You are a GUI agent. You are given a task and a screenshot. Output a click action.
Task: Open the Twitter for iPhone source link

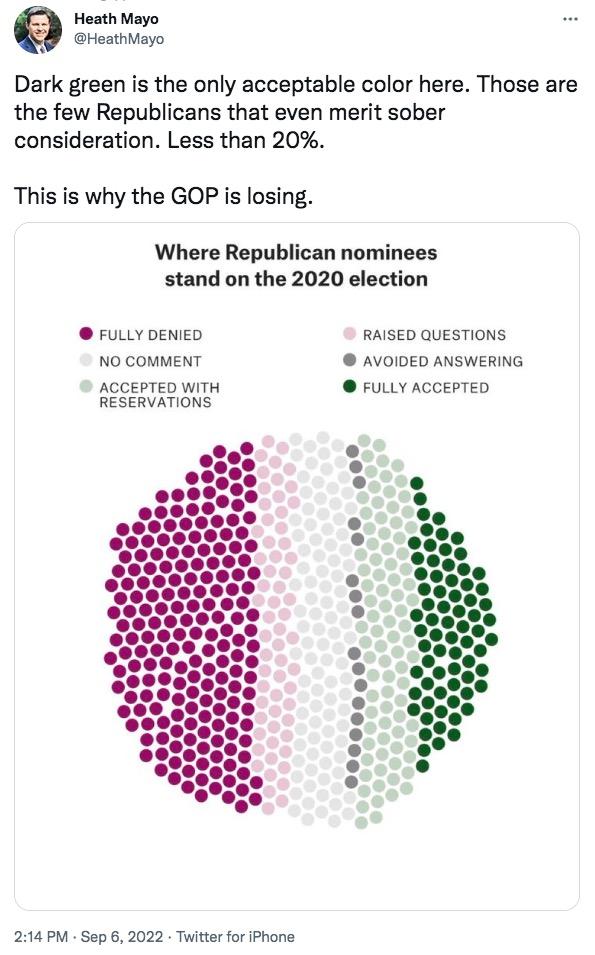coord(238,937)
